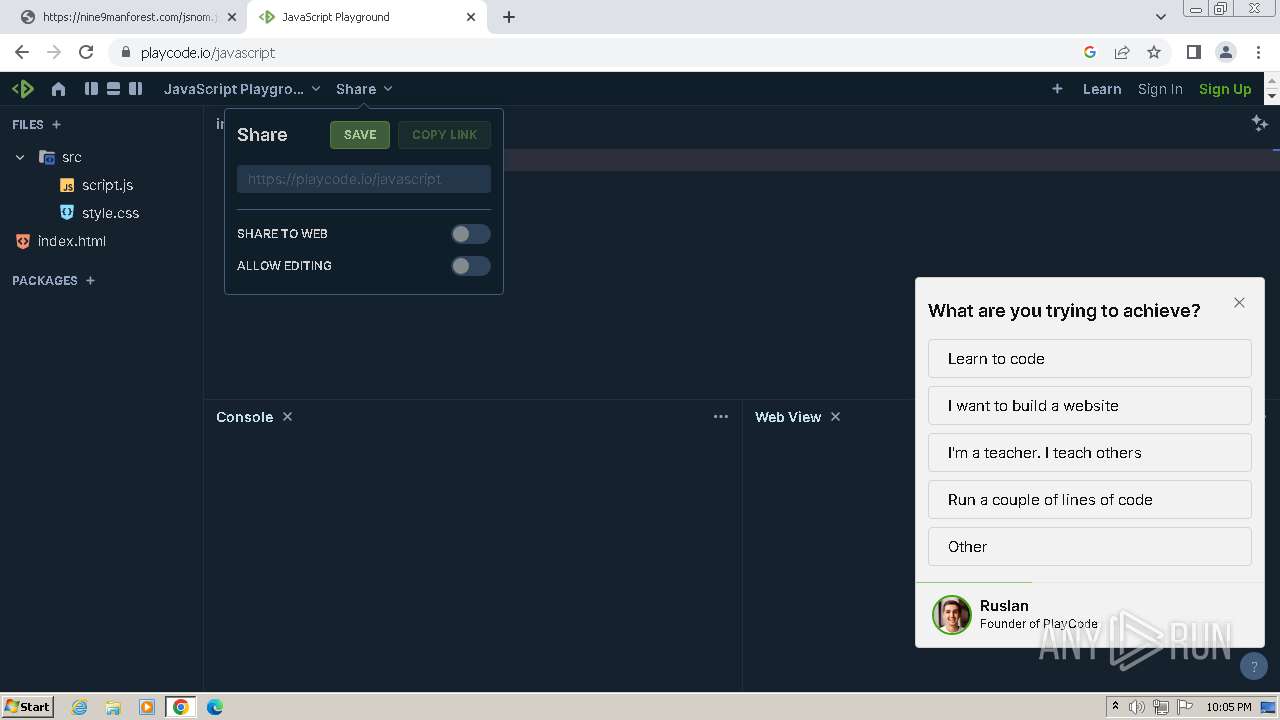Select the Web View tab

click(x=788, y=417)
